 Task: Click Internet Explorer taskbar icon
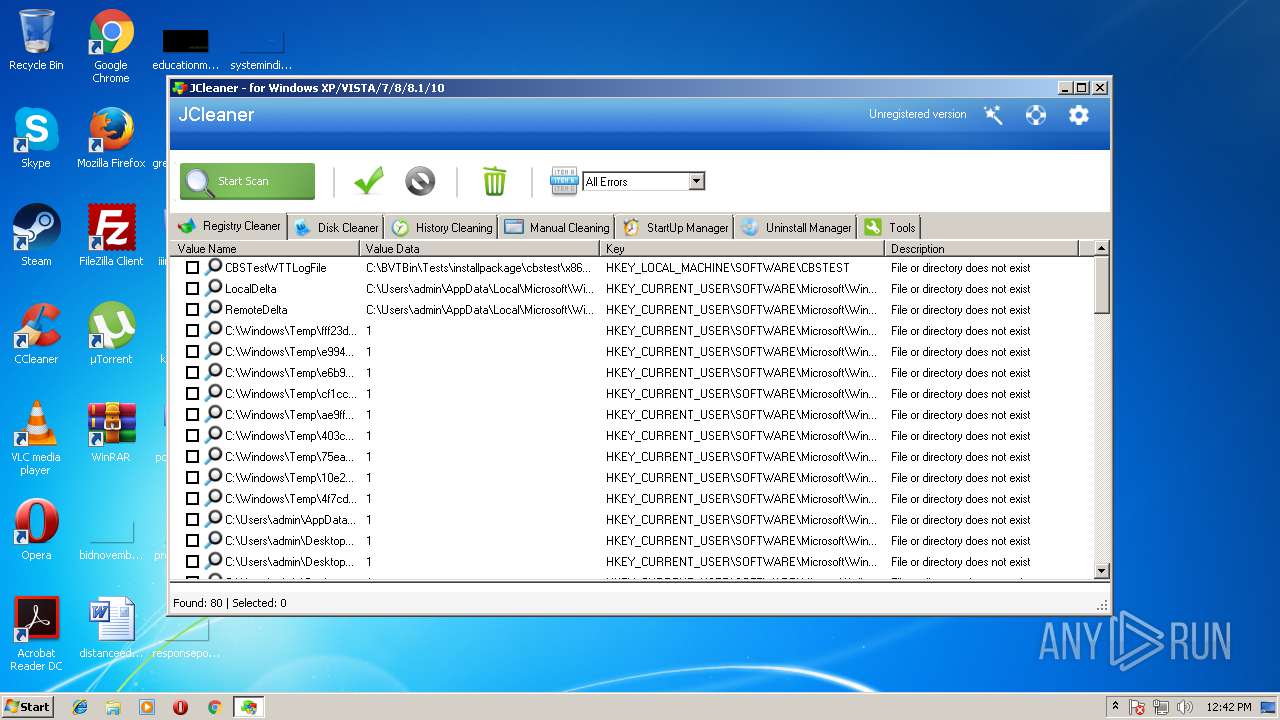click(80, 707)
